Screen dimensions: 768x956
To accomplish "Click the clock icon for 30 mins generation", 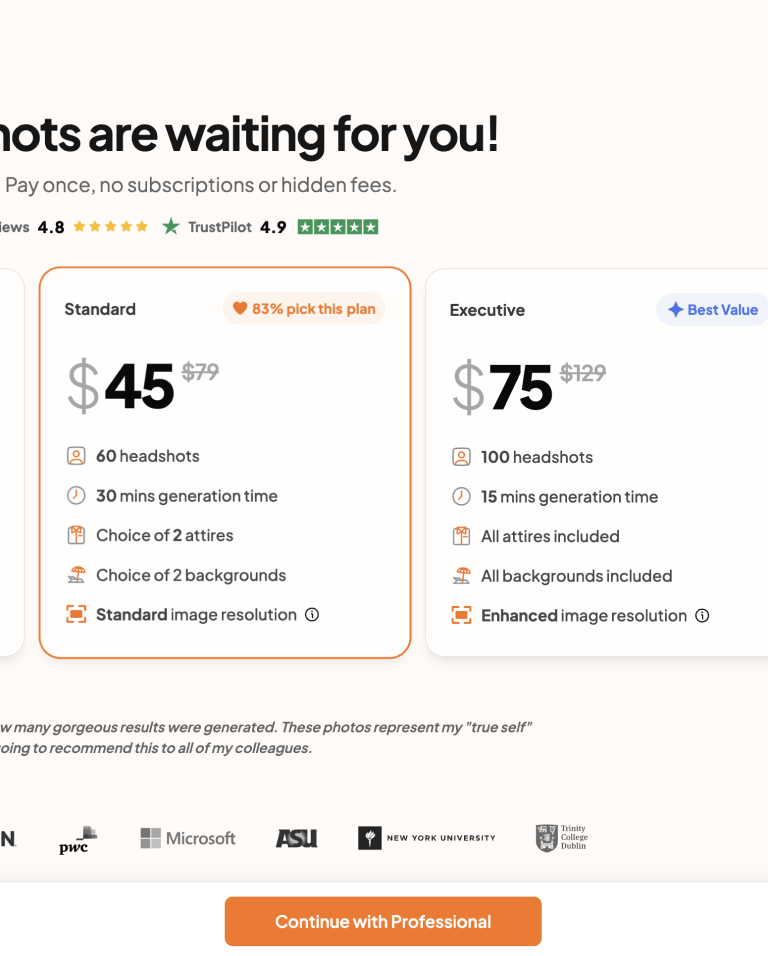I will tap(76, 496).
